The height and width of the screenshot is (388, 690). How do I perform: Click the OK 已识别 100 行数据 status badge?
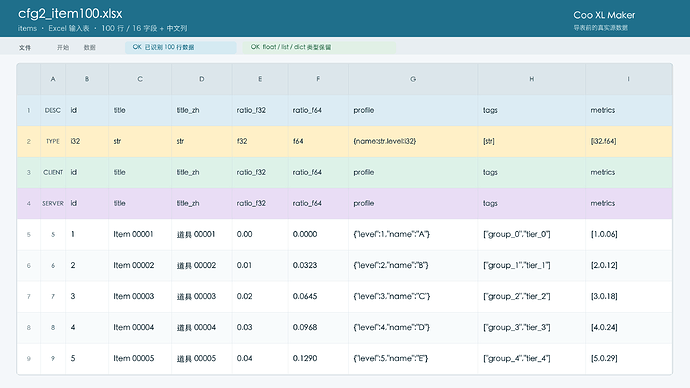180,48
